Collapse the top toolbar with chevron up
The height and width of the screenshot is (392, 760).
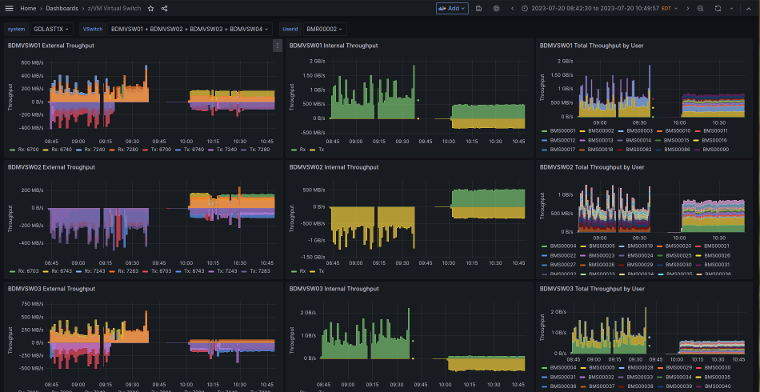tap(748, 8)
